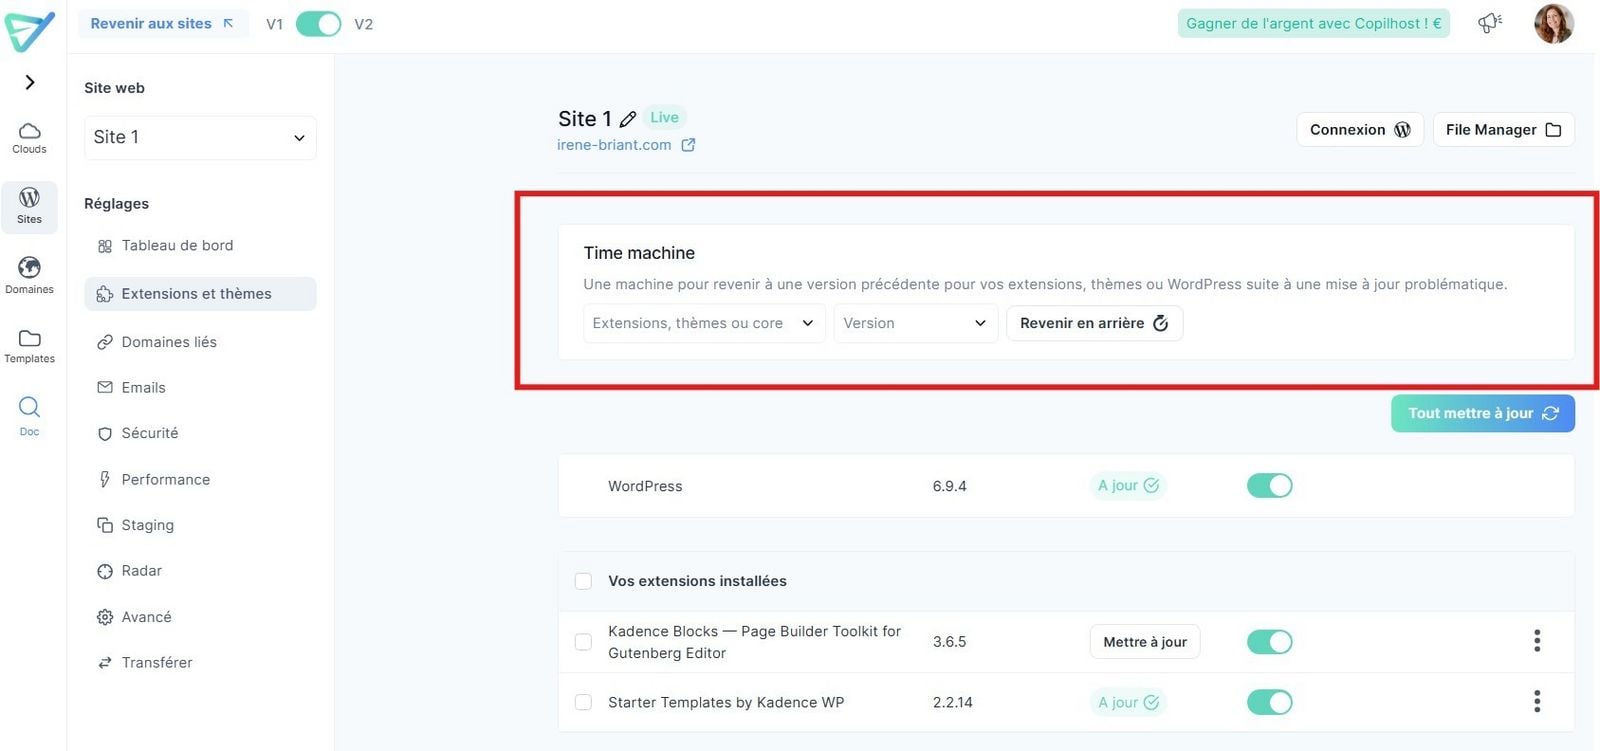
Task: Click the Kadence Blocks version 3.6.5
Action: click(950, 642)
